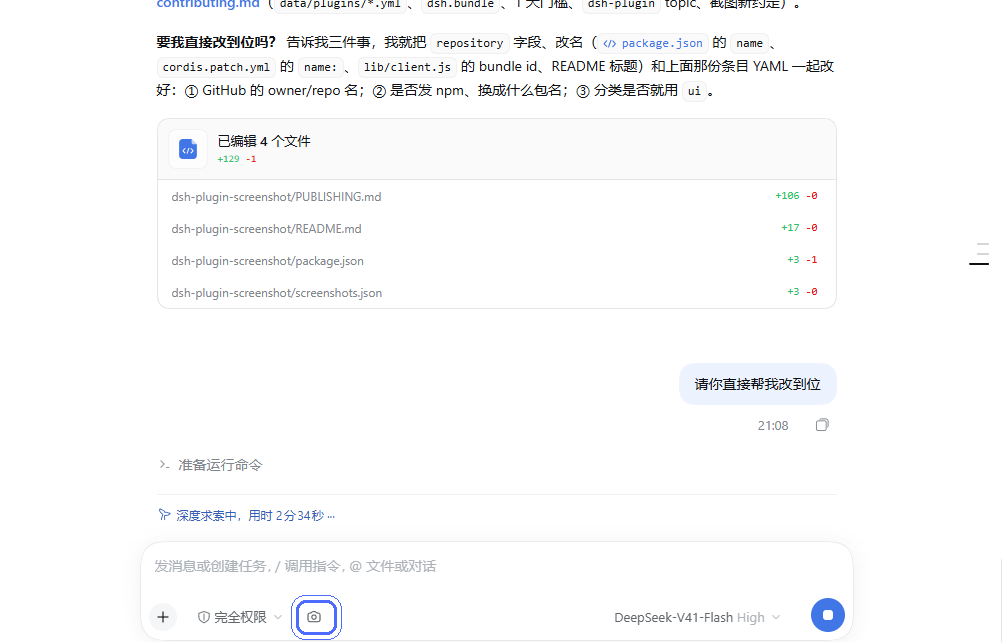Click the repository inline code tag
Viewport: 1002px width, 642px height.
point(470,43)
